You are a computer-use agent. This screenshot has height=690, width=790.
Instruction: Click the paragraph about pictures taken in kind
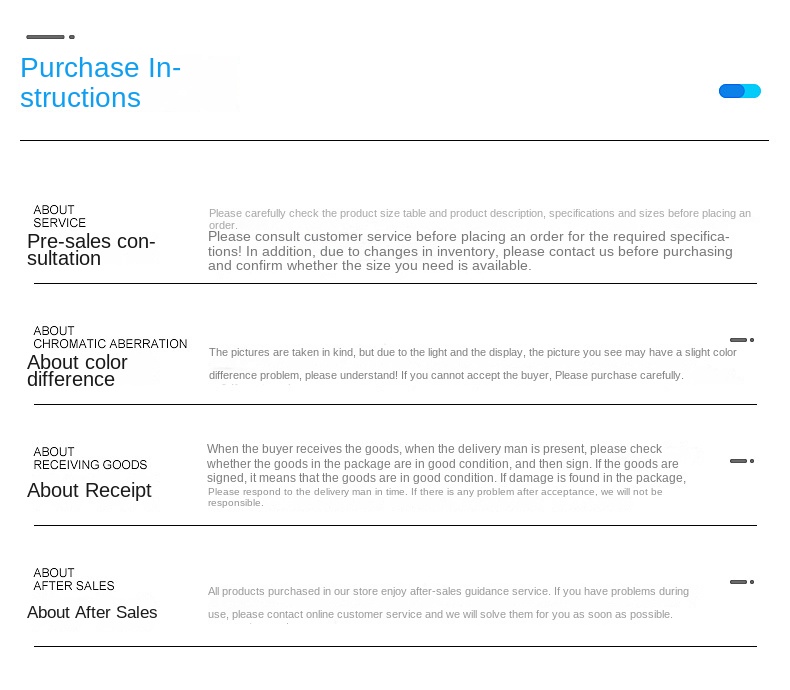(x=472, y=364)
